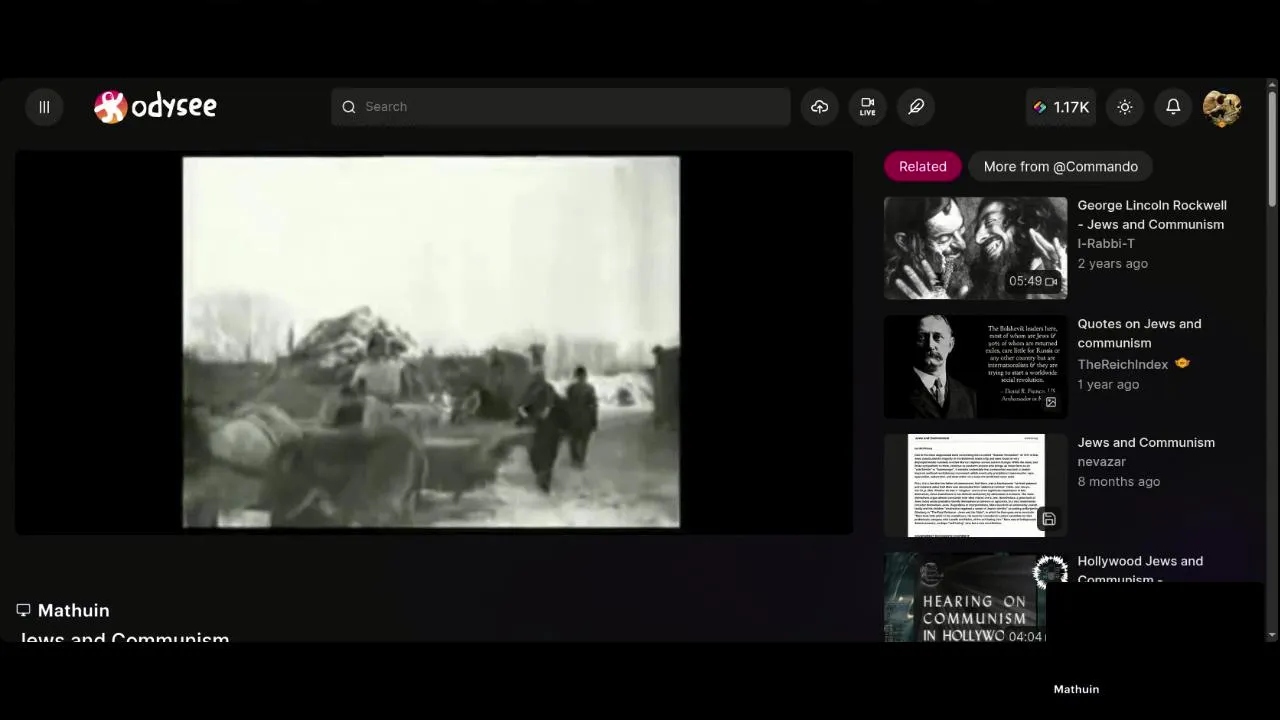Open the I-Rabbi-T channel link
1280x720 pixels.
pos(1105,244)
